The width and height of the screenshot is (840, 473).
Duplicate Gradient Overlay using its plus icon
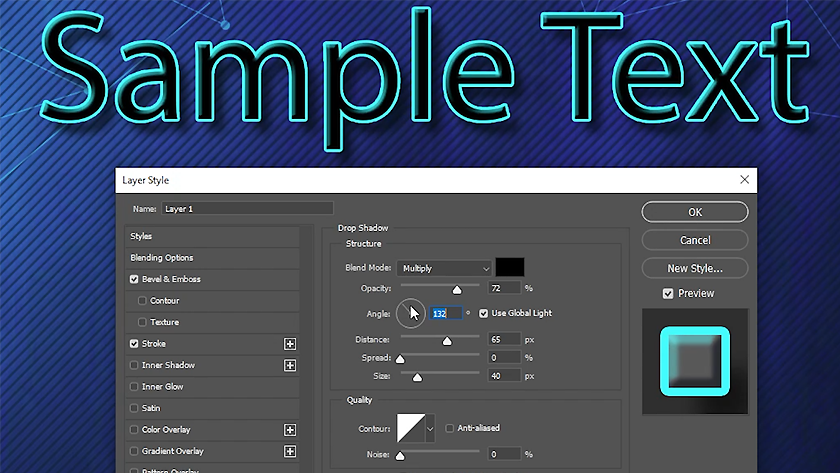(x=290, y=451)
